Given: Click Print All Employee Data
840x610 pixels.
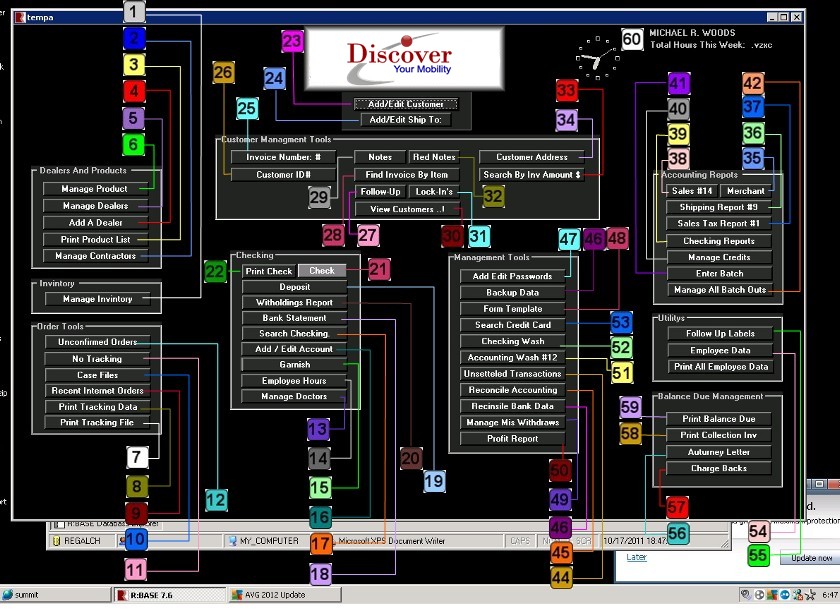Looking at the screenshot, I should pyautogui.click(x=720, y=367).
